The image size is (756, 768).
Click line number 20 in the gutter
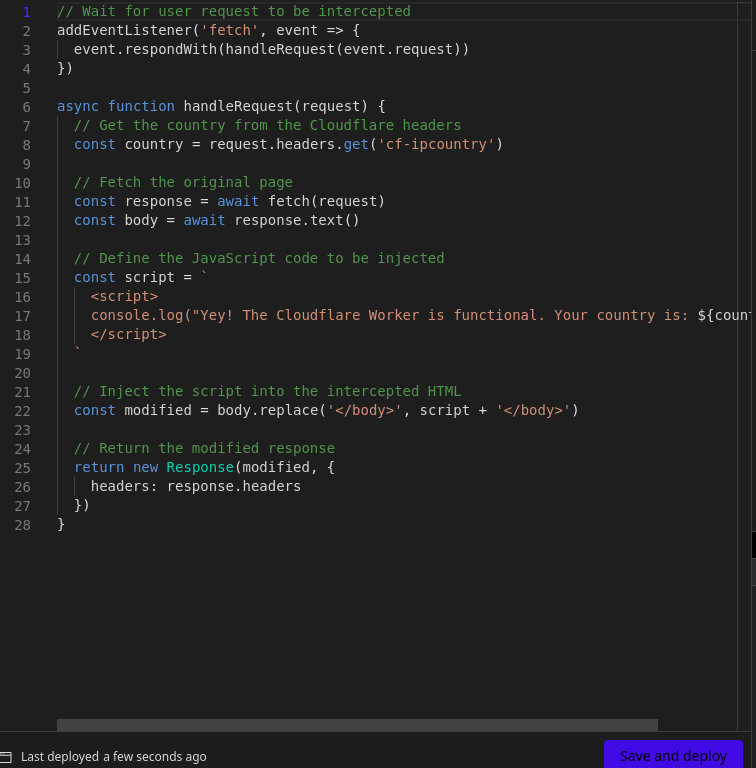(23, 374)
